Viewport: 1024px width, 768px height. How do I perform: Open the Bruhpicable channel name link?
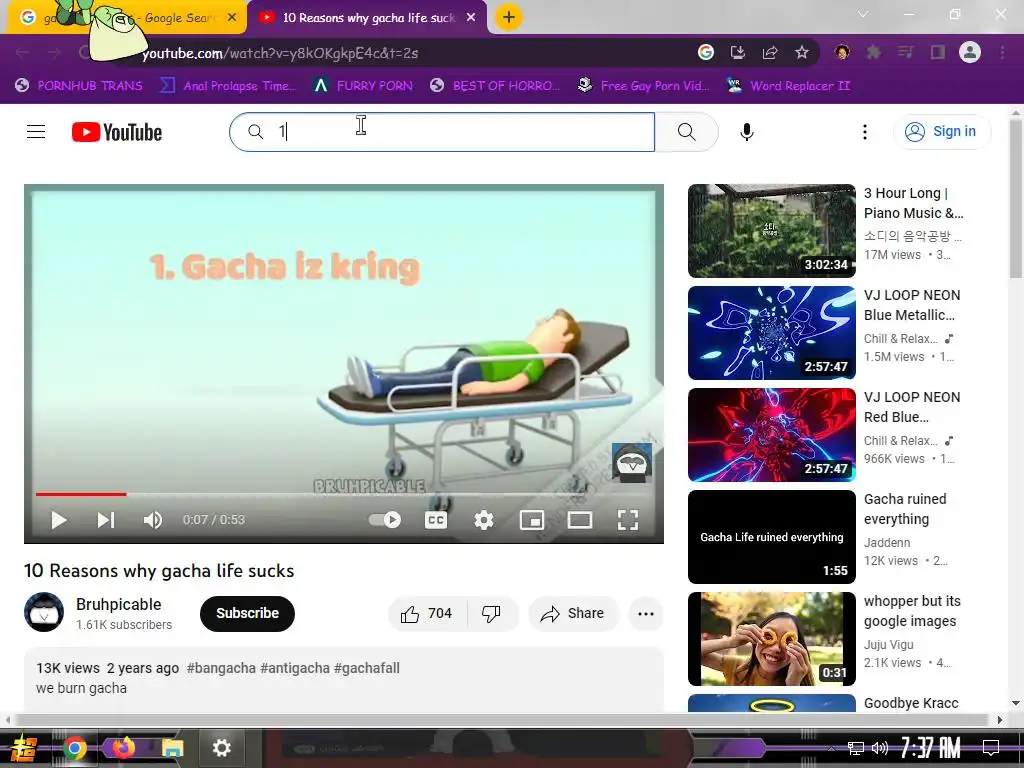pyautogui.click(x=119, y=604)
